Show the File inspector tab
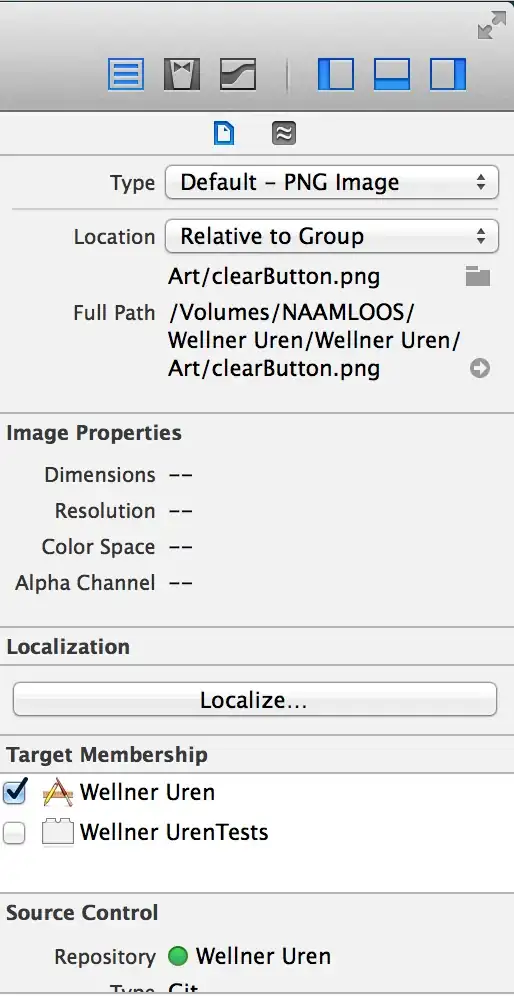The width and height of the screenshot is (514, 996). [224, 133]
